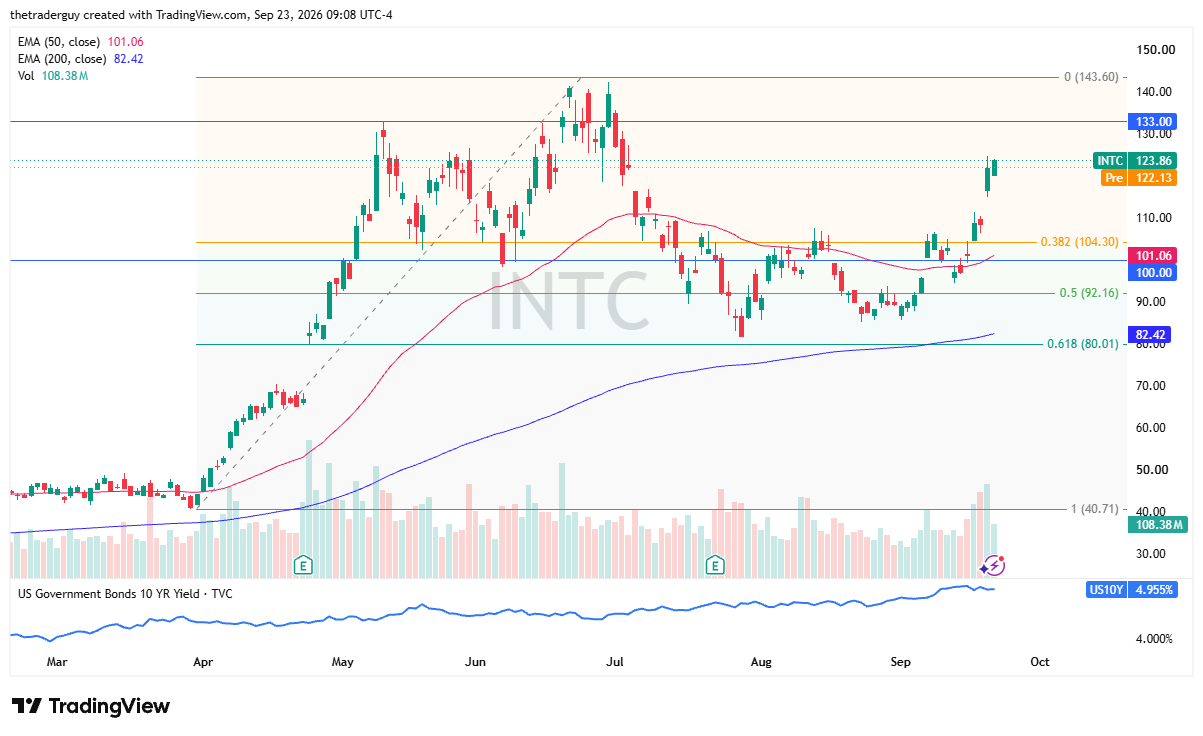Select the Vol 108.38M legend entry
Image resolution: width=1203 pixels, height=736 pixels.
point(53,77)
